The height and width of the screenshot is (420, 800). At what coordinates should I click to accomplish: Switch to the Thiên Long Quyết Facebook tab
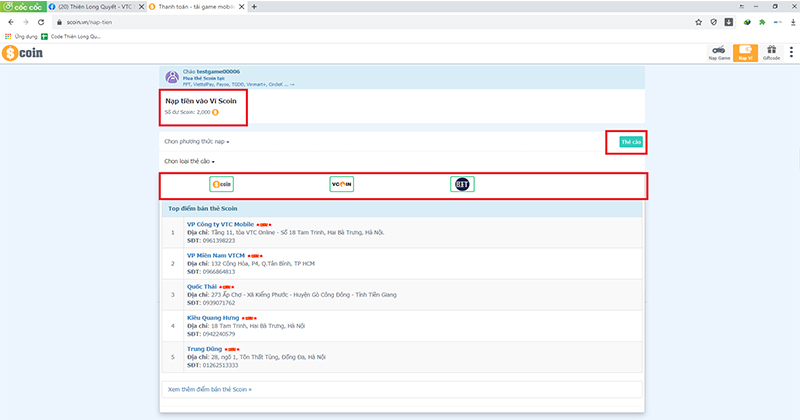pyautogui.click(x=95, y=7)
